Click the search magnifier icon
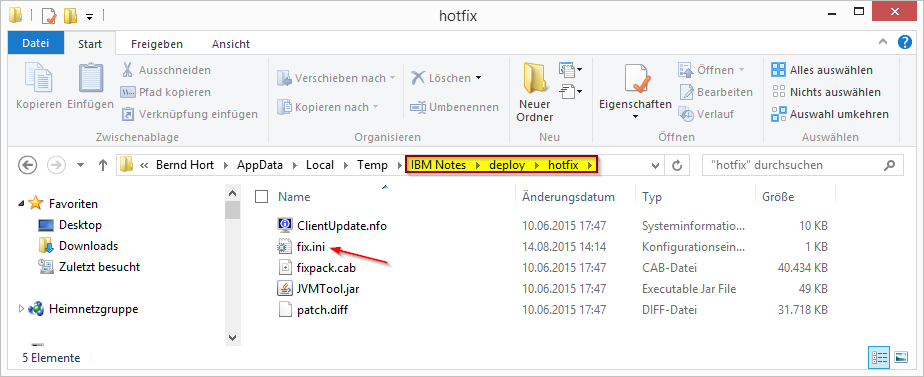The width and height of the screenshot is (924, 377). (891, 165)
